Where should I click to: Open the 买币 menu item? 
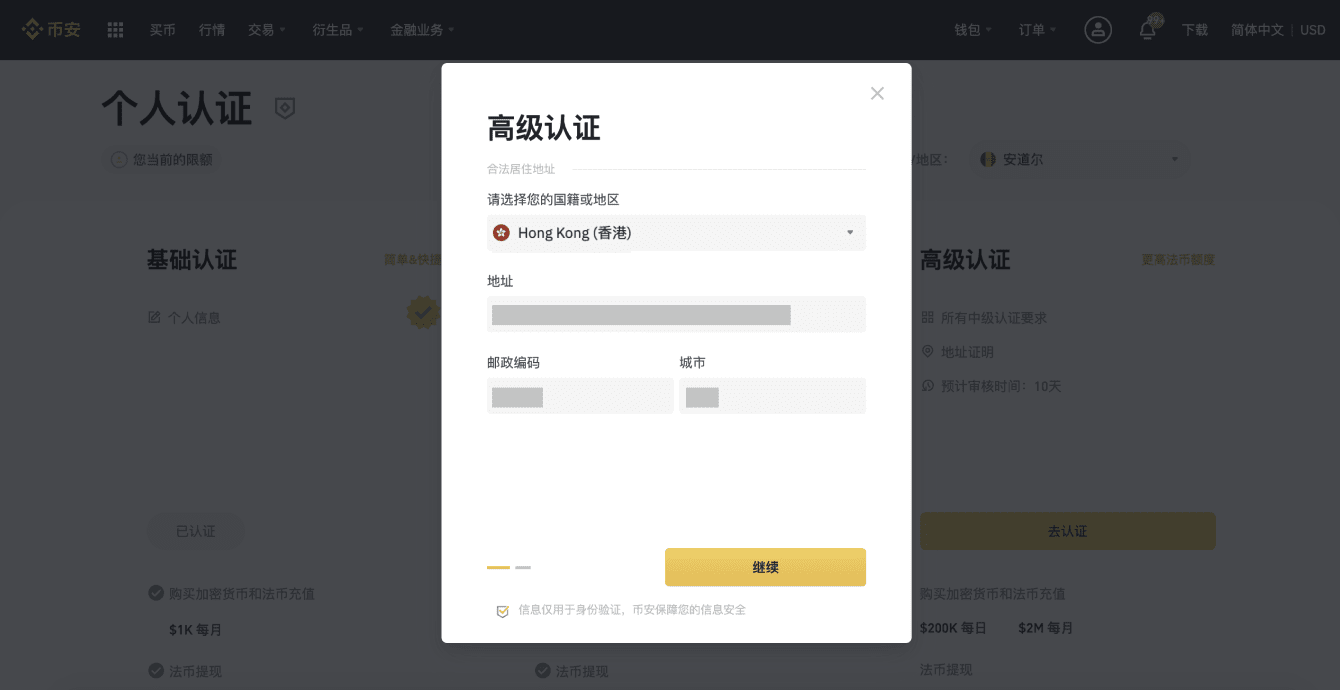(163, 30)
